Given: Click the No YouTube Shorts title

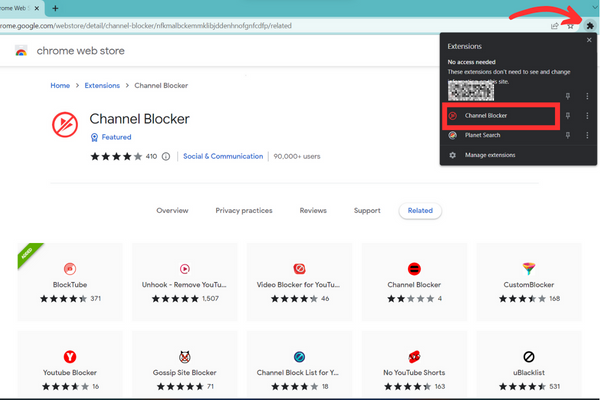Looking at the screenshot, I should (x=414, y=372).
